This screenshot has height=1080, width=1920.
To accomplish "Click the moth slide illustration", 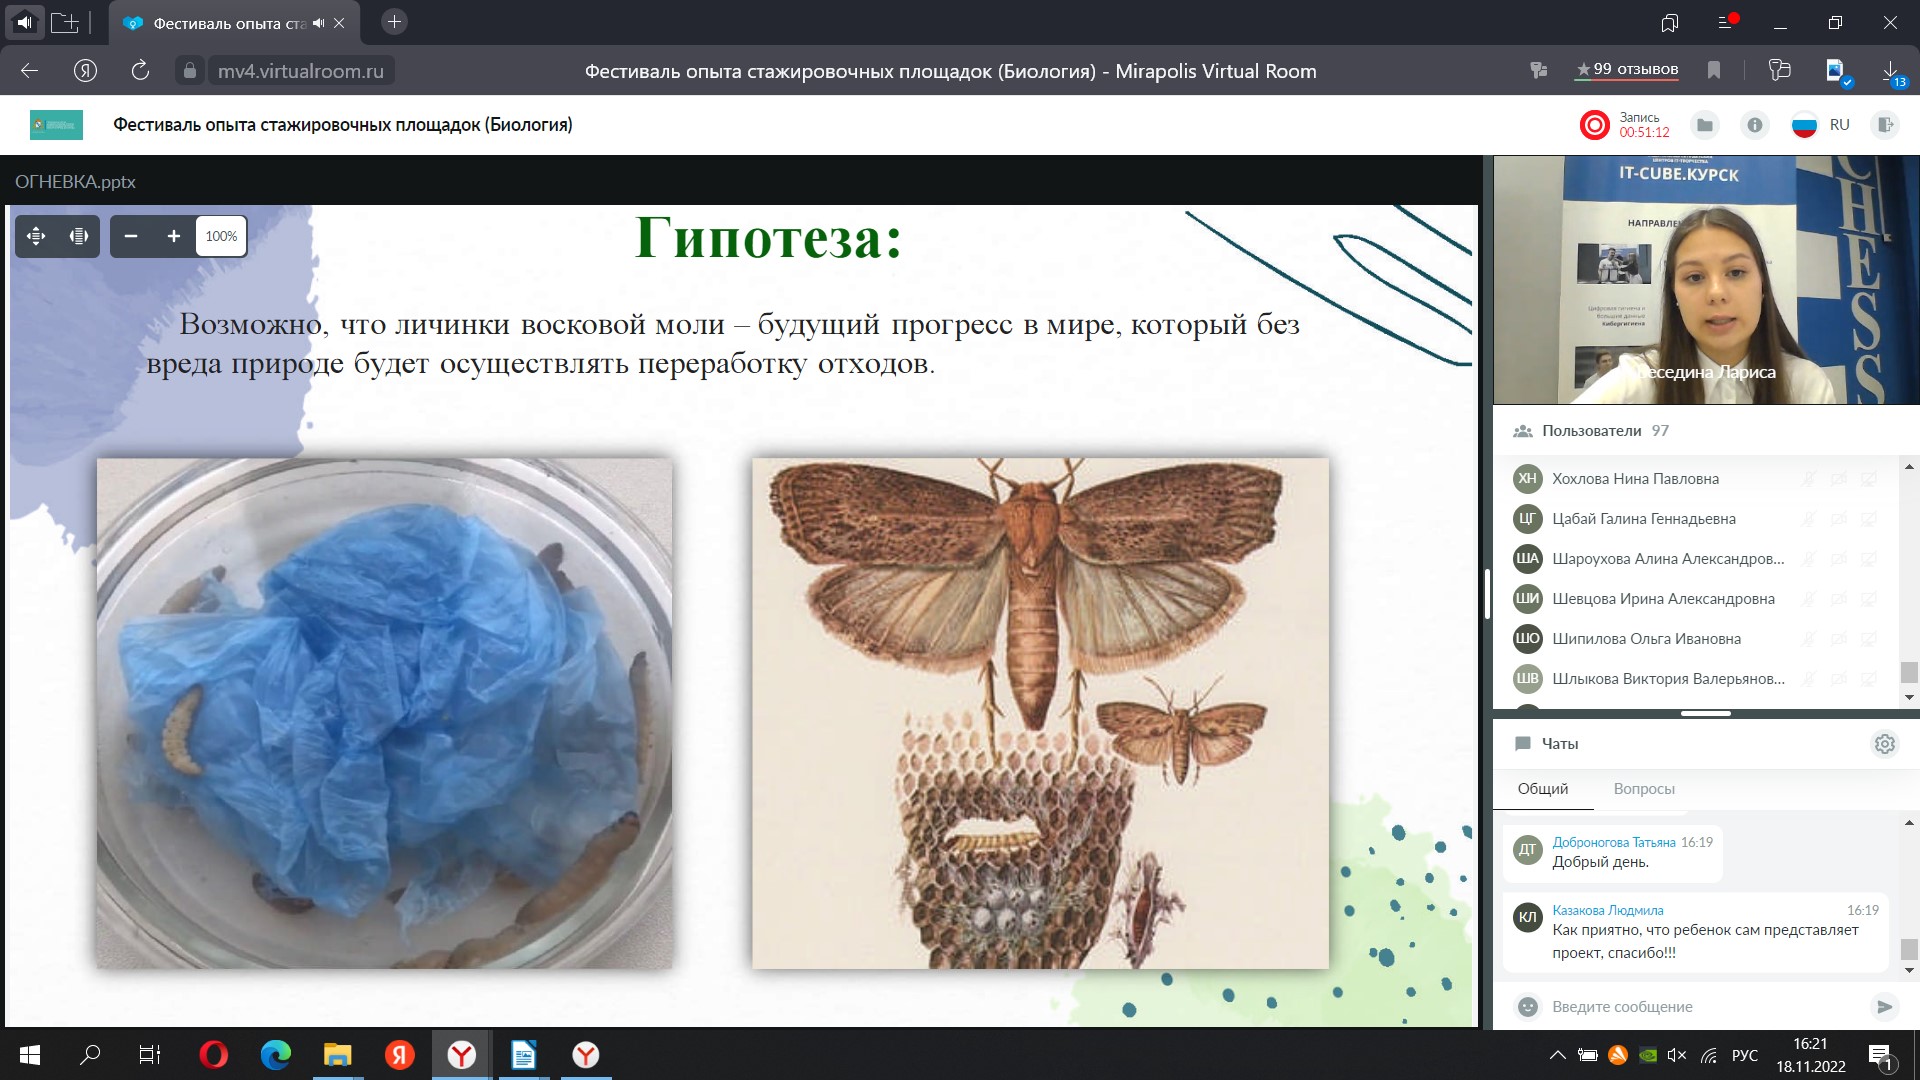I will 1040,713.
